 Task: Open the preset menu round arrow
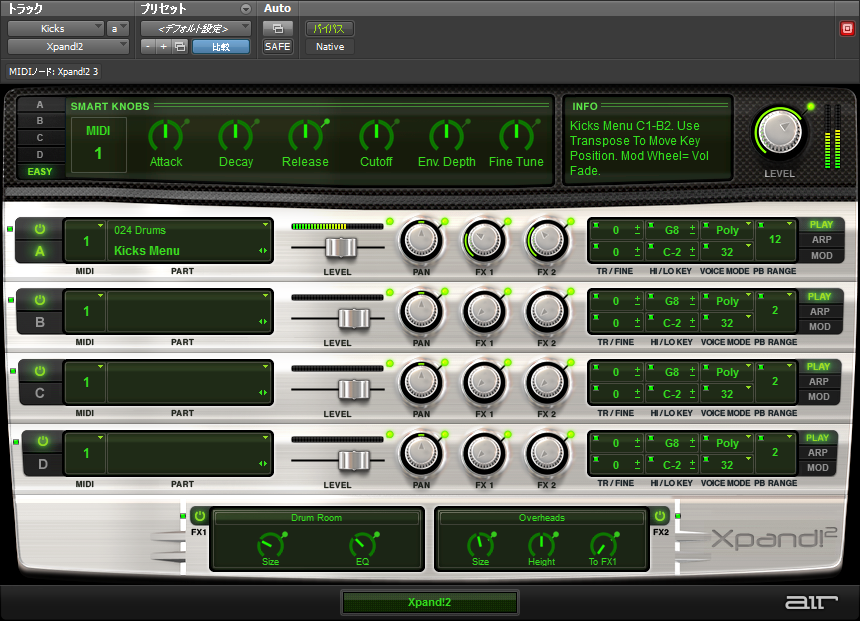pyautogui.click(x=246, y=9)
